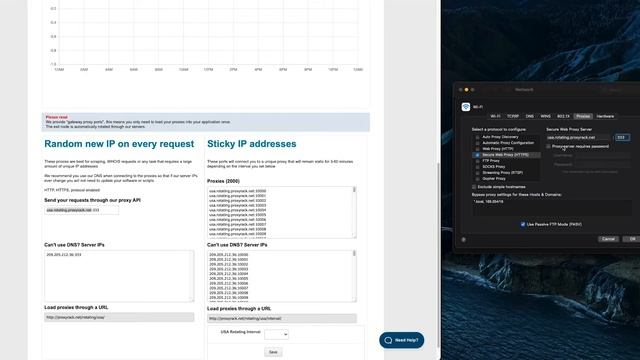Click Secure Web Proxy Server address field
This screenshot has height=360, width=640.
pos(578,138)
